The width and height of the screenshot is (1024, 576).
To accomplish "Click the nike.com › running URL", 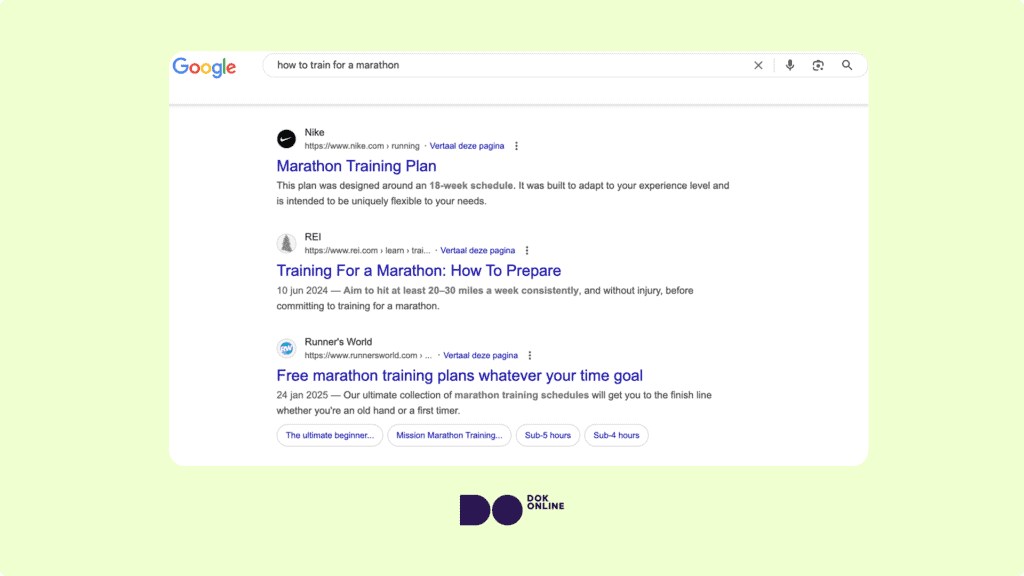I will pyautogui.click(x=362, y=146).
